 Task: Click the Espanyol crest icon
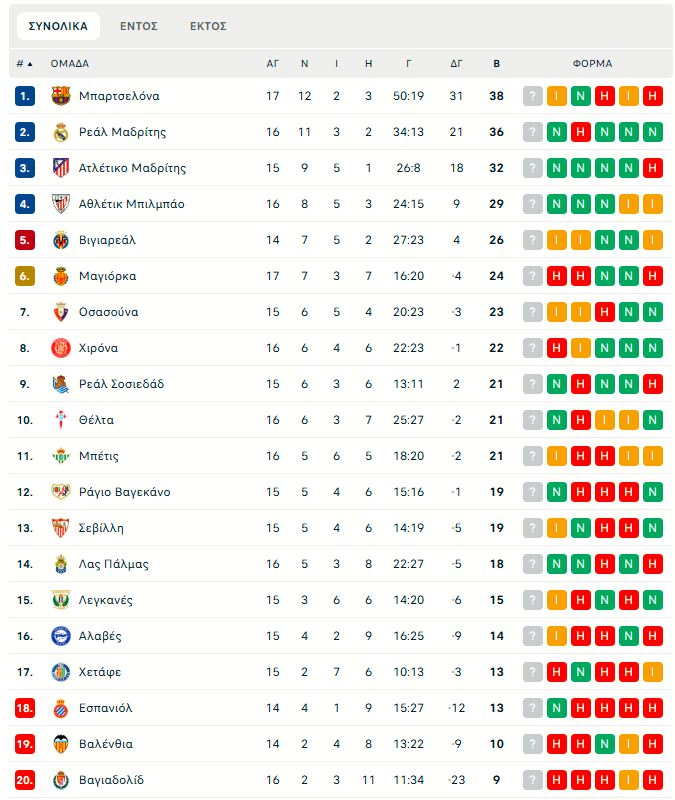tap(60, 708)
